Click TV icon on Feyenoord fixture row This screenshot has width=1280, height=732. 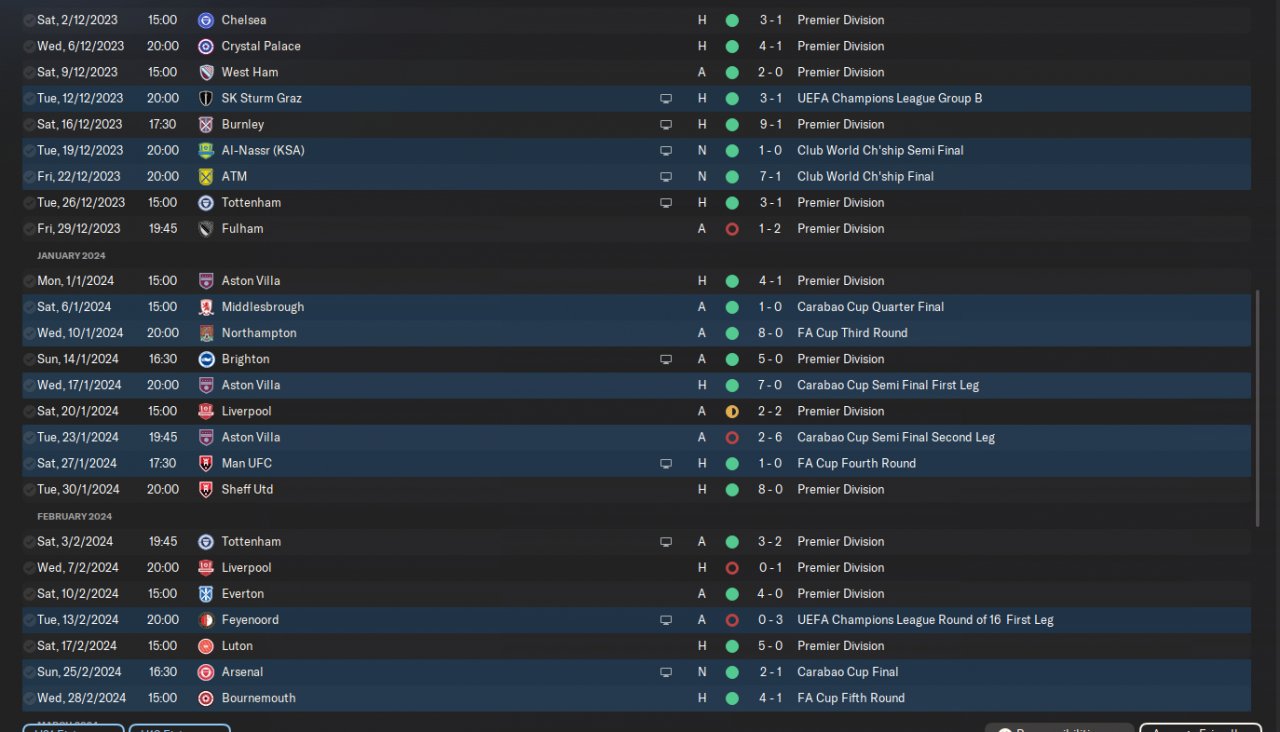[x=666, y=620]
